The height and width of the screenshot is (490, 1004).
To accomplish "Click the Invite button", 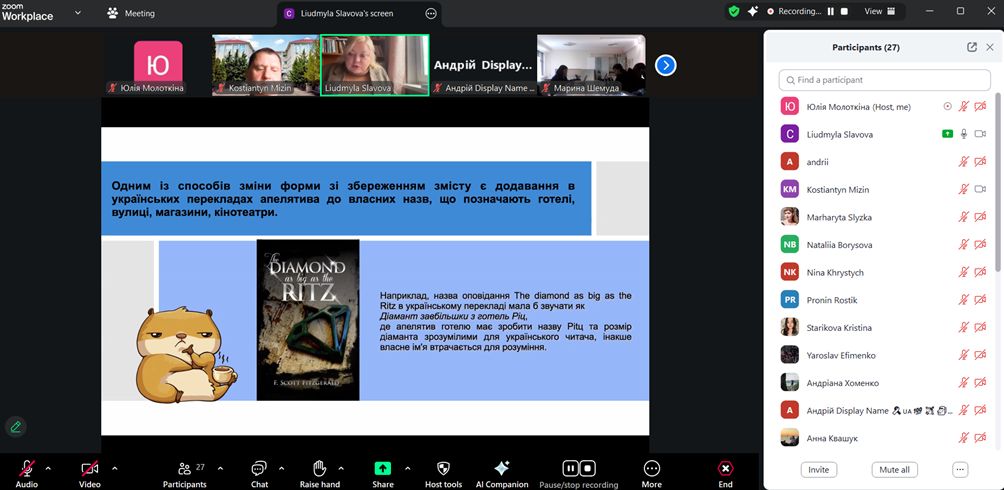I will click(818, 469).
